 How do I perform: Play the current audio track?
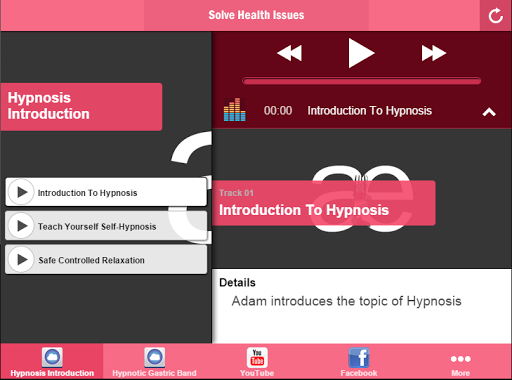tap(361, 53)
